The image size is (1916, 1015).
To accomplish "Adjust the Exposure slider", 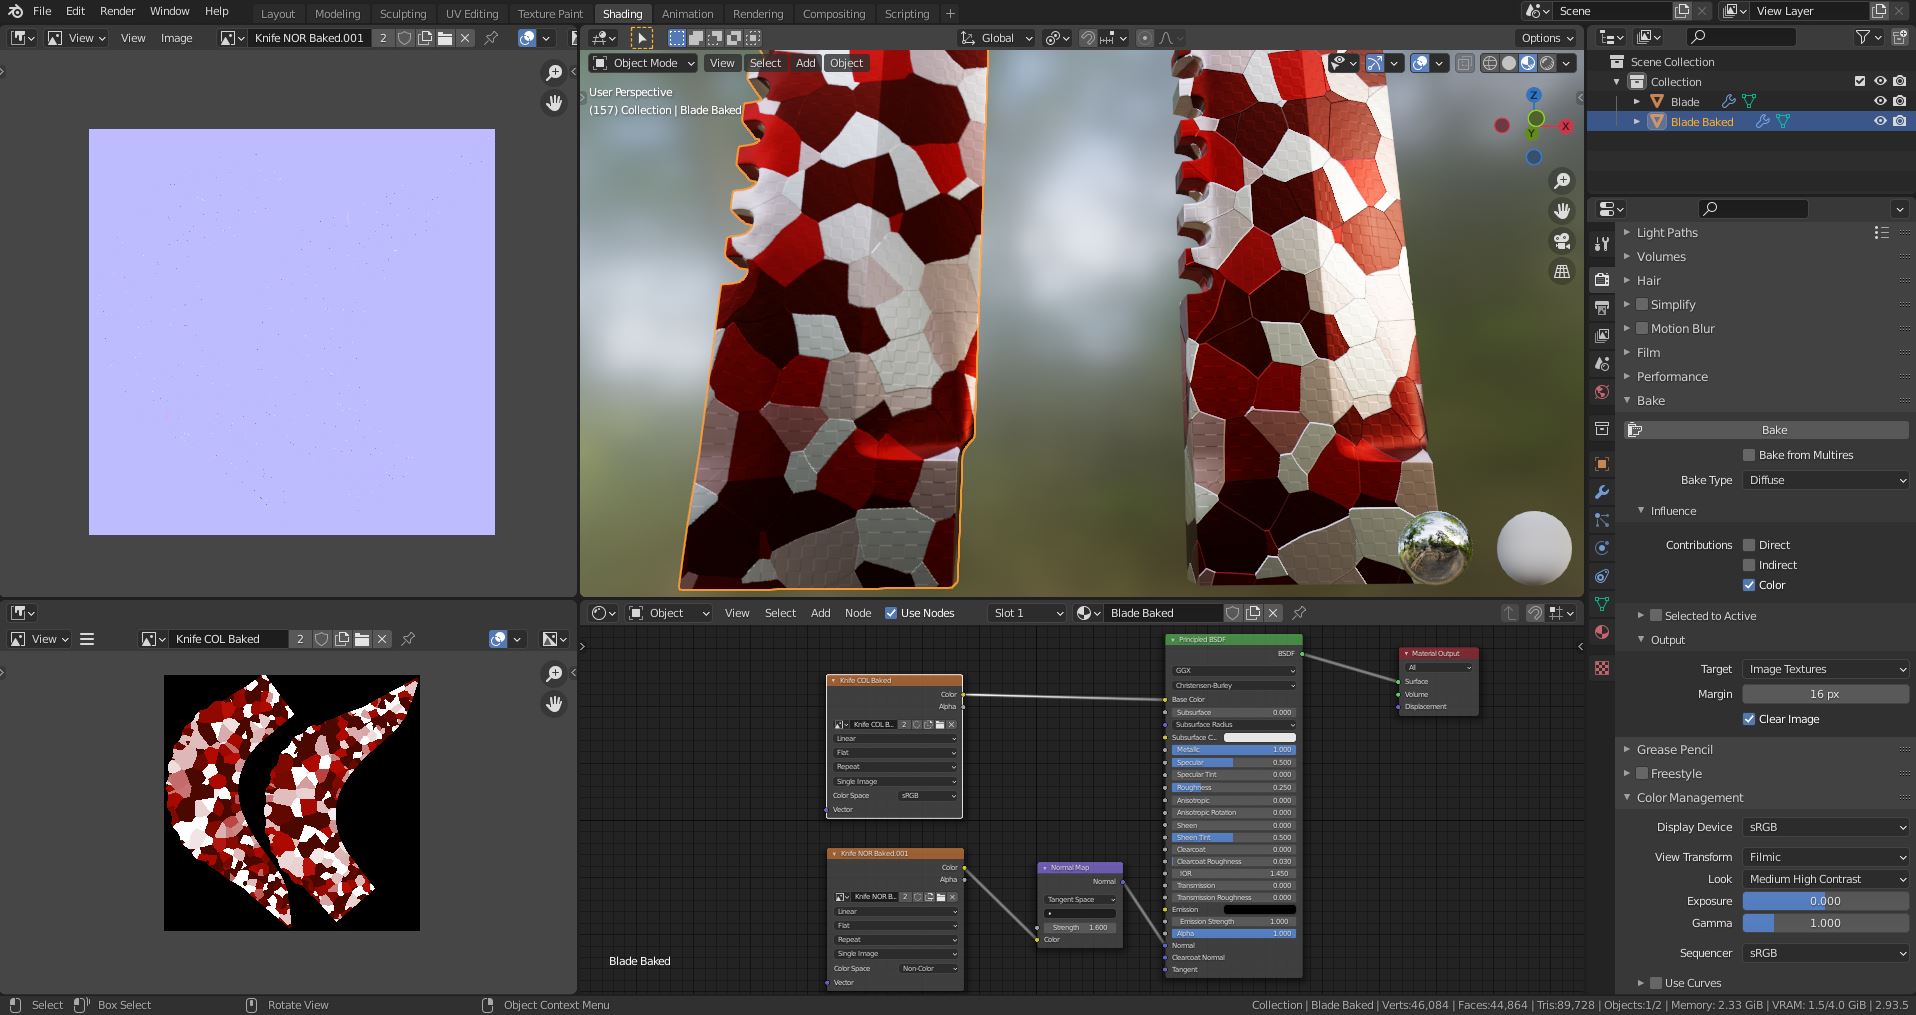I will (1826, 901).
